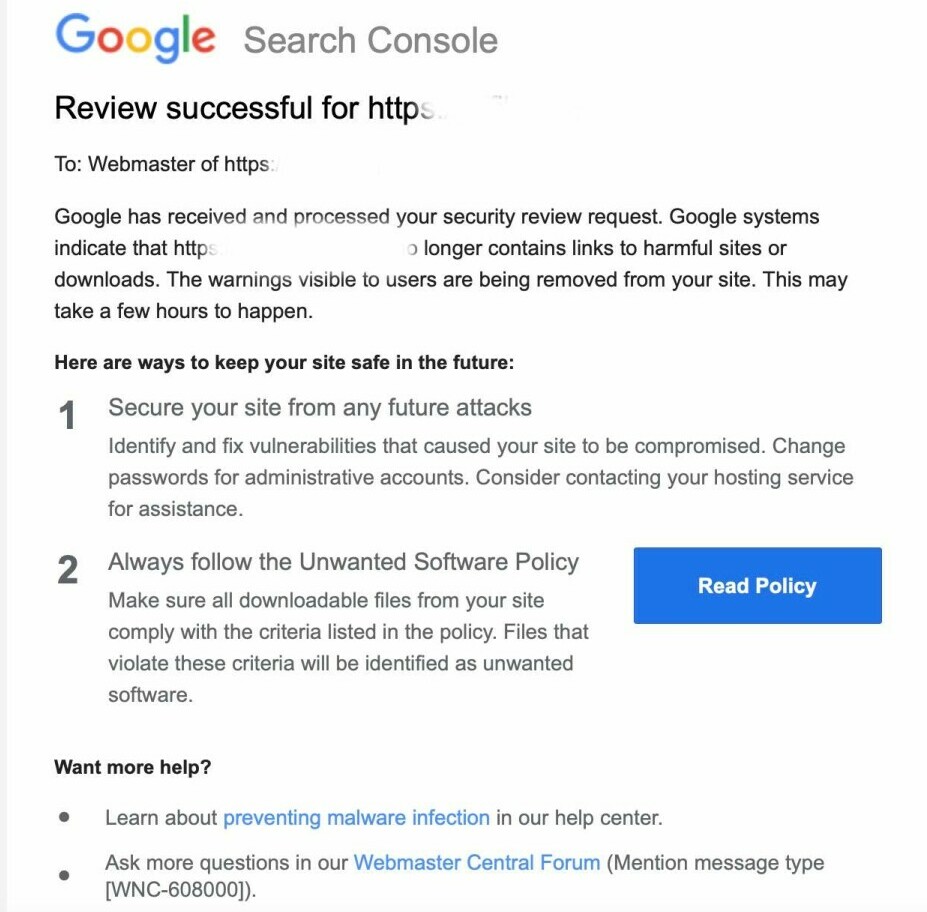Image resolution: width=927 pixels, height=912 pixels.
Task: Click the Search Console title text
Action: click(370, 40)
